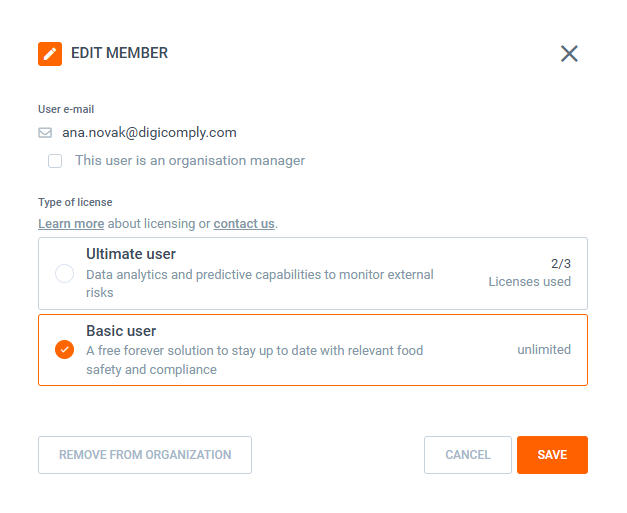Click the 'unlimited' license label
The image size is (627, 513).
544,350
